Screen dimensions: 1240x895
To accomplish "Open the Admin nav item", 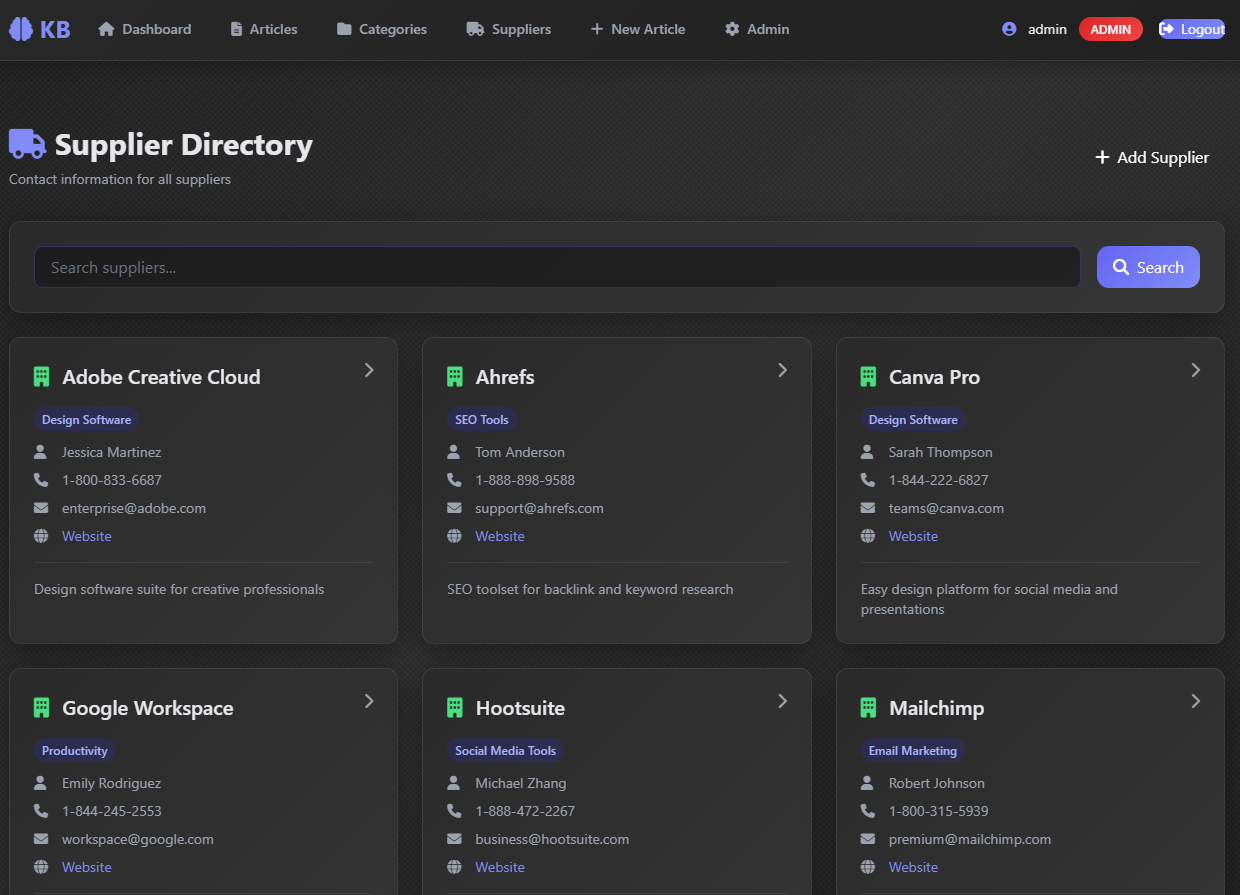I will [757, 29].
